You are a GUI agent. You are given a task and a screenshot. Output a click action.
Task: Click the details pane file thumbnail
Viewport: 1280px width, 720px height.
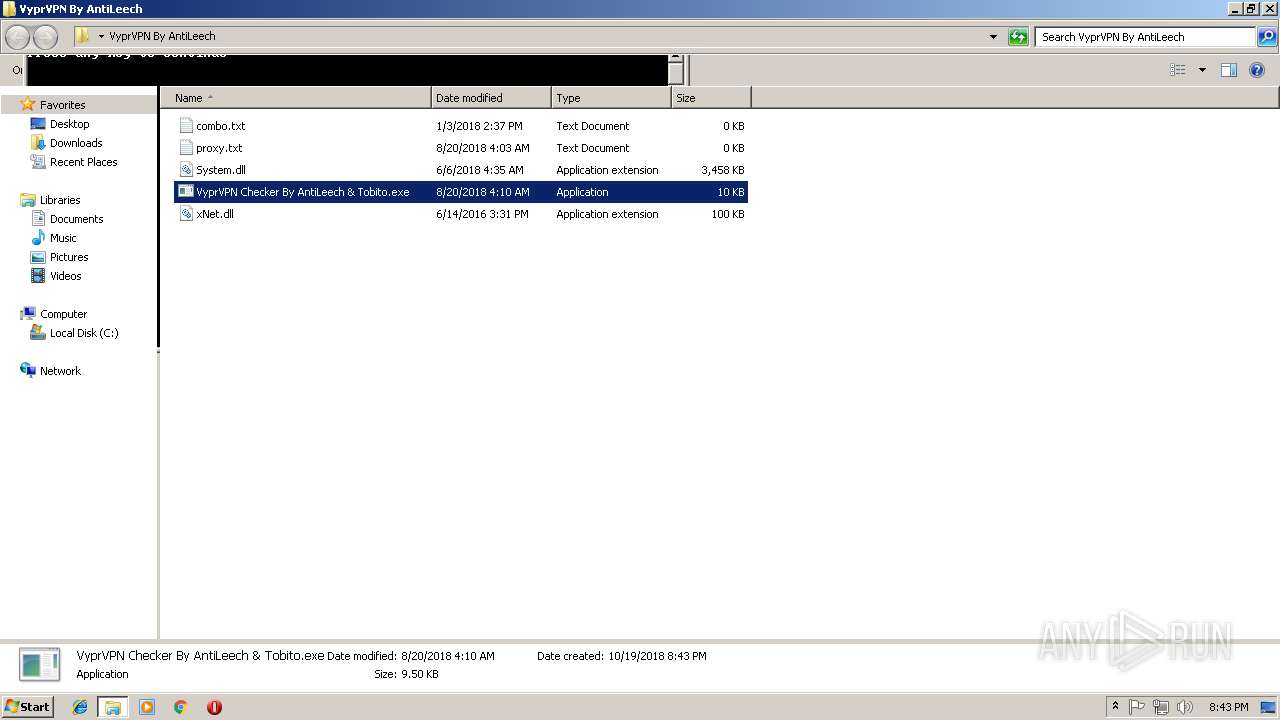tap(40, 665)
